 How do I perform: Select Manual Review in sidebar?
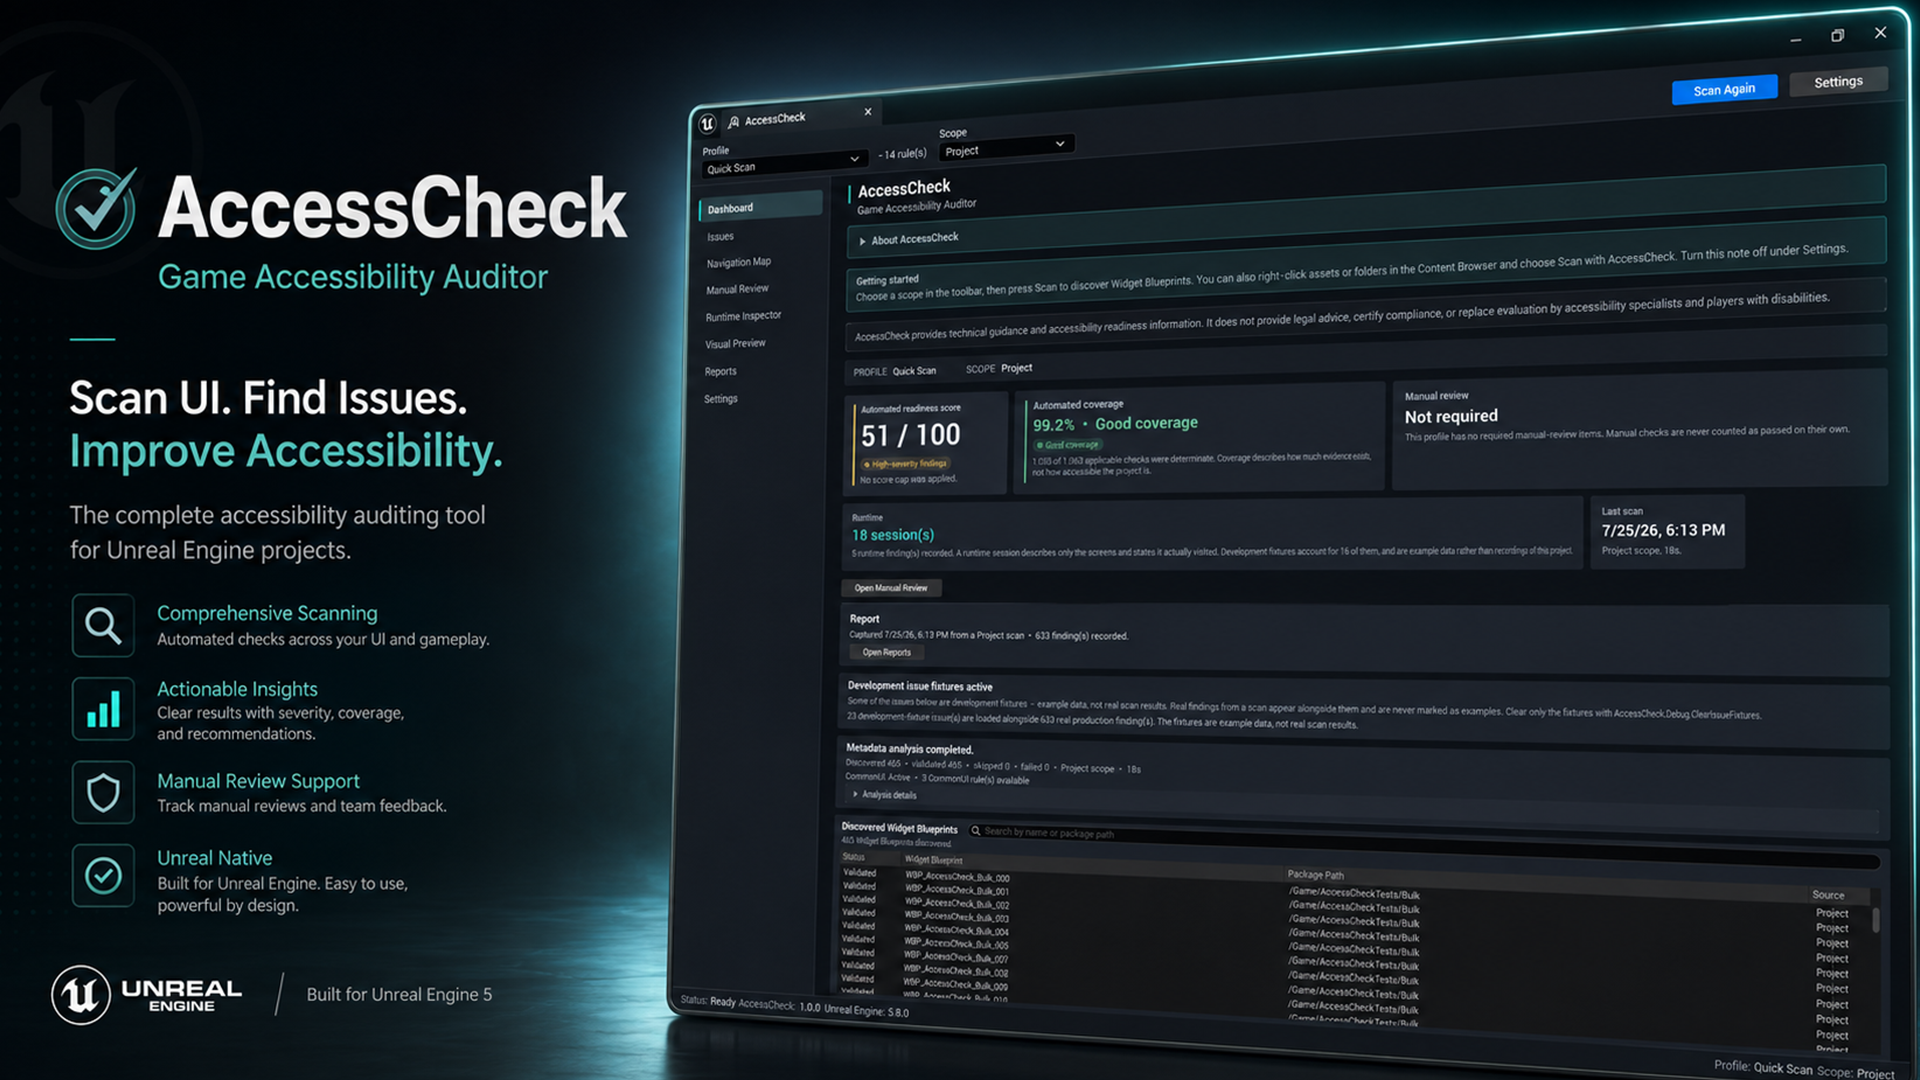pyautogui.click(x=737, y=289)
